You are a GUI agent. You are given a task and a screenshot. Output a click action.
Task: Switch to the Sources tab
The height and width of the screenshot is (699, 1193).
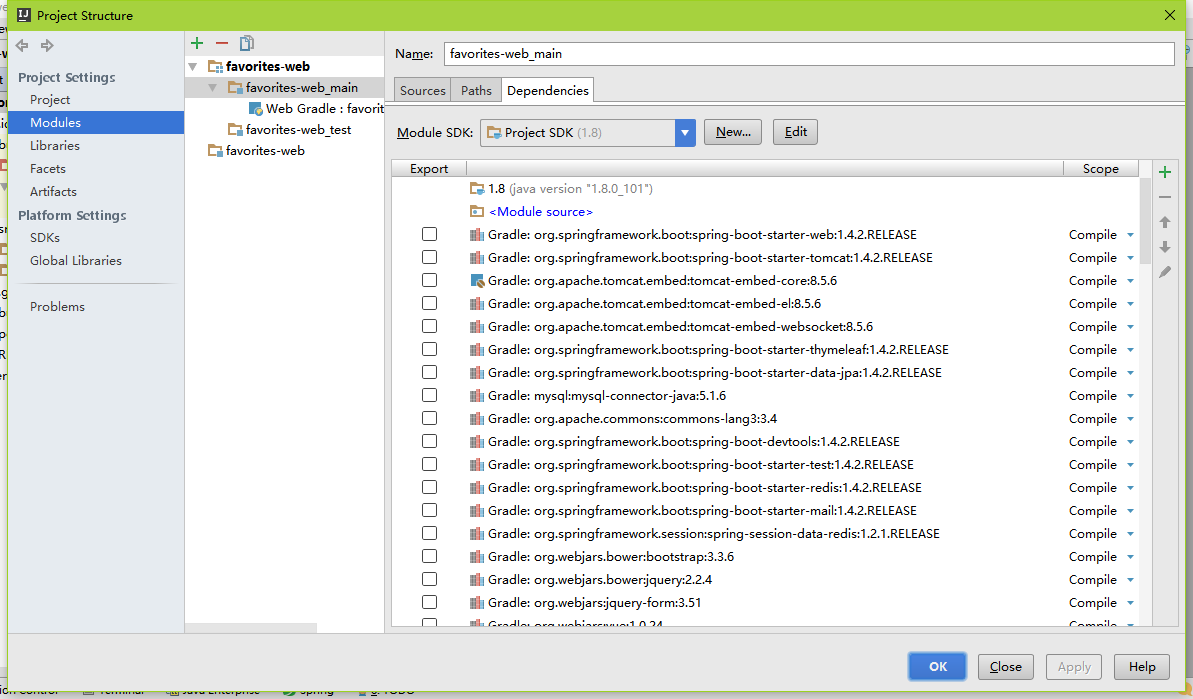[x=422, y=91]
